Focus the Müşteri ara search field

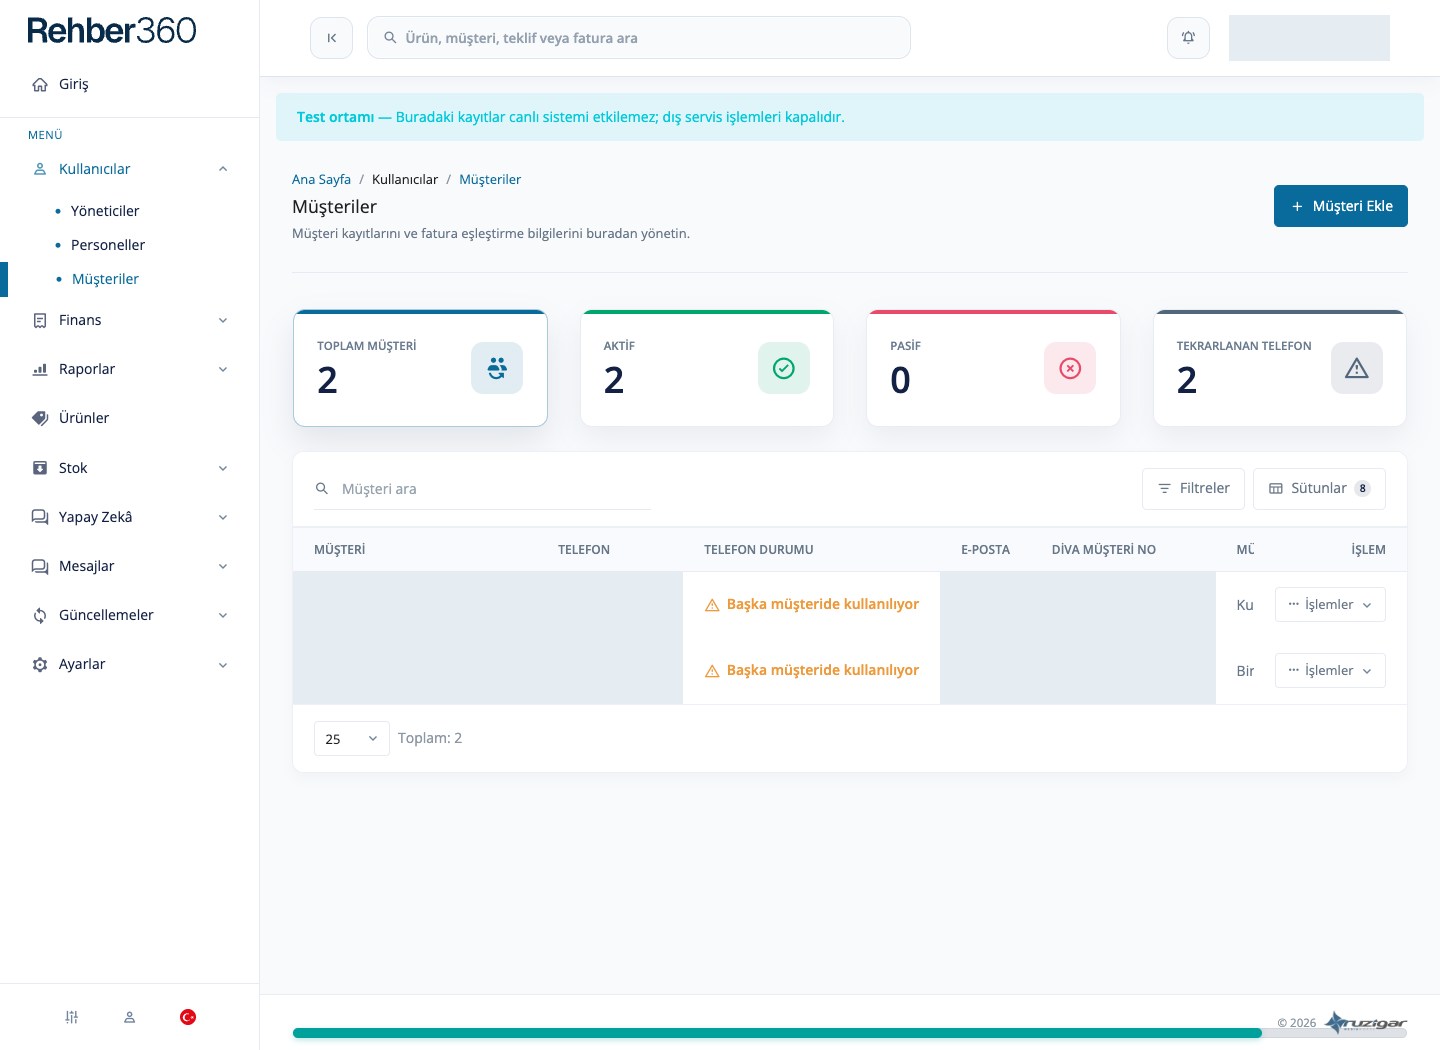point(482,489)
